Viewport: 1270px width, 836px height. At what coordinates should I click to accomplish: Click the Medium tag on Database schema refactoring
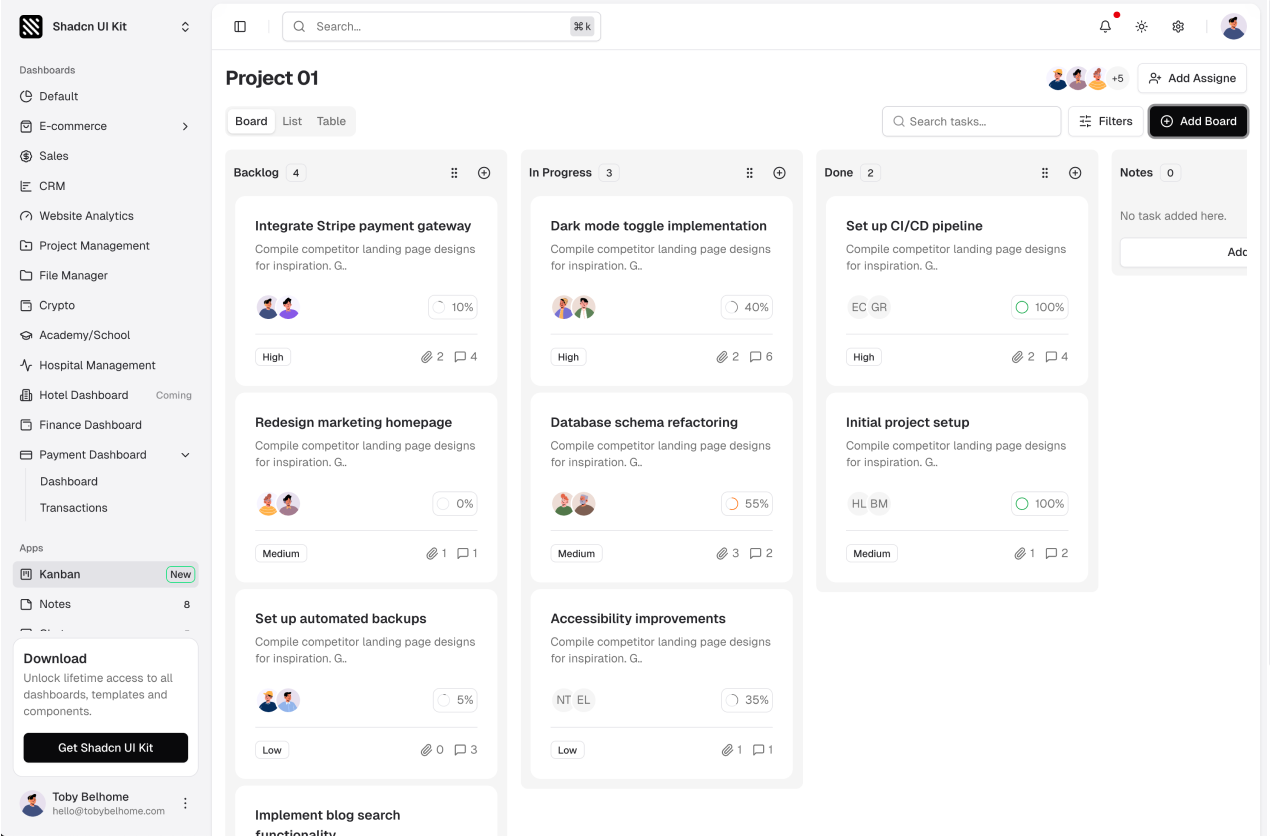tap(576, 553)
